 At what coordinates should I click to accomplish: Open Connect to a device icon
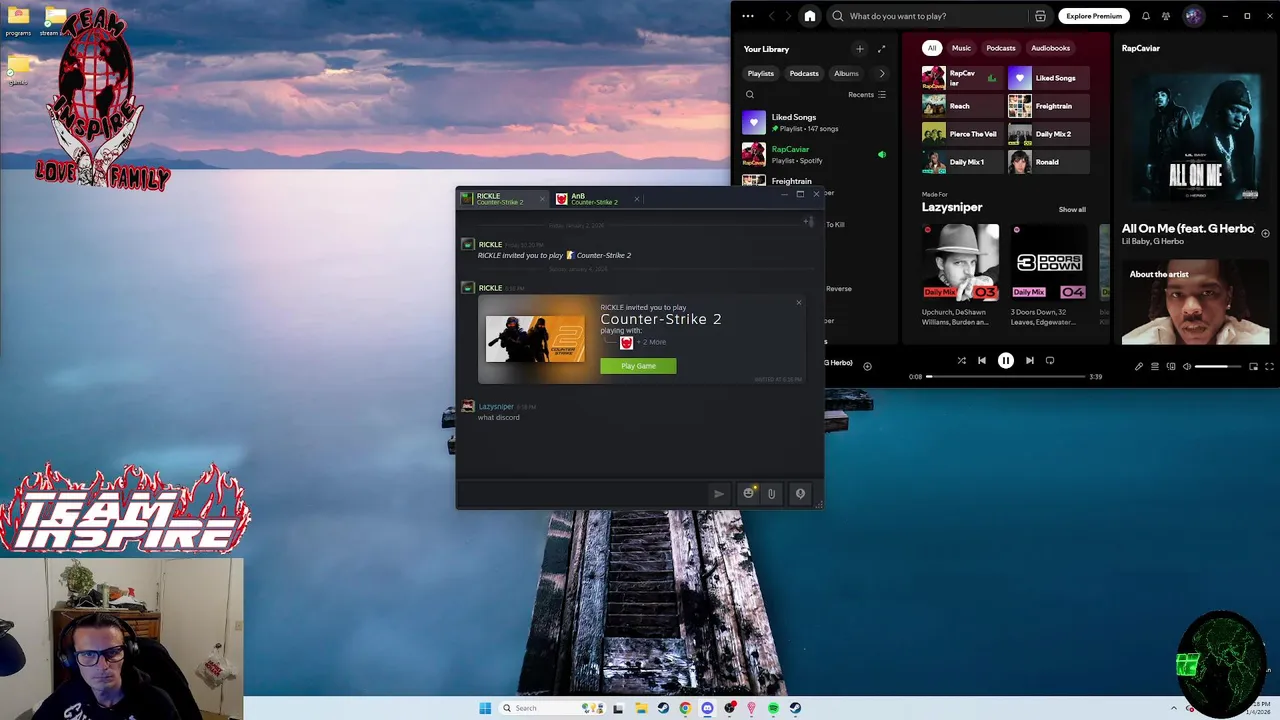pos(1171,367)
